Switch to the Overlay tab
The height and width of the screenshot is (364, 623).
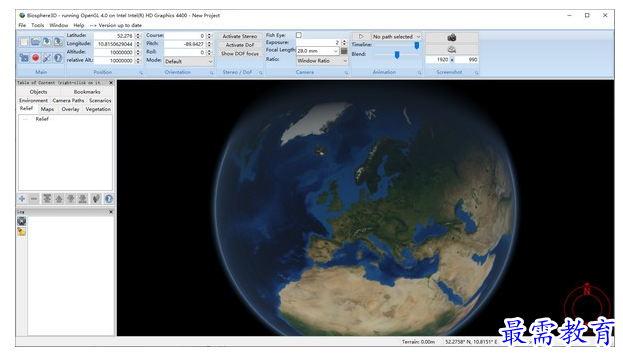(70, 109)
